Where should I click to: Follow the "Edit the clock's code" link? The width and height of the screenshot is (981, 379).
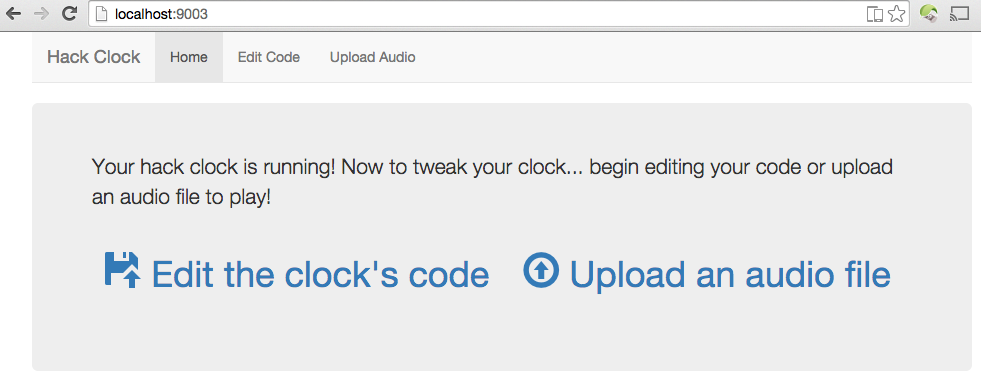click(320, 275)
